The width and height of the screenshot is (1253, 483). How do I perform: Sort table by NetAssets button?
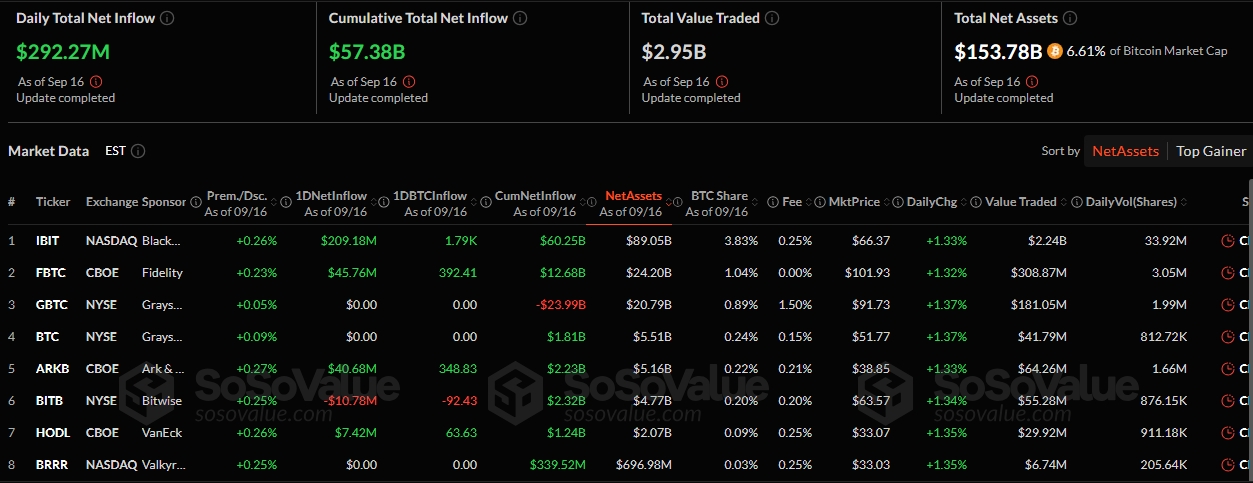1125,151
